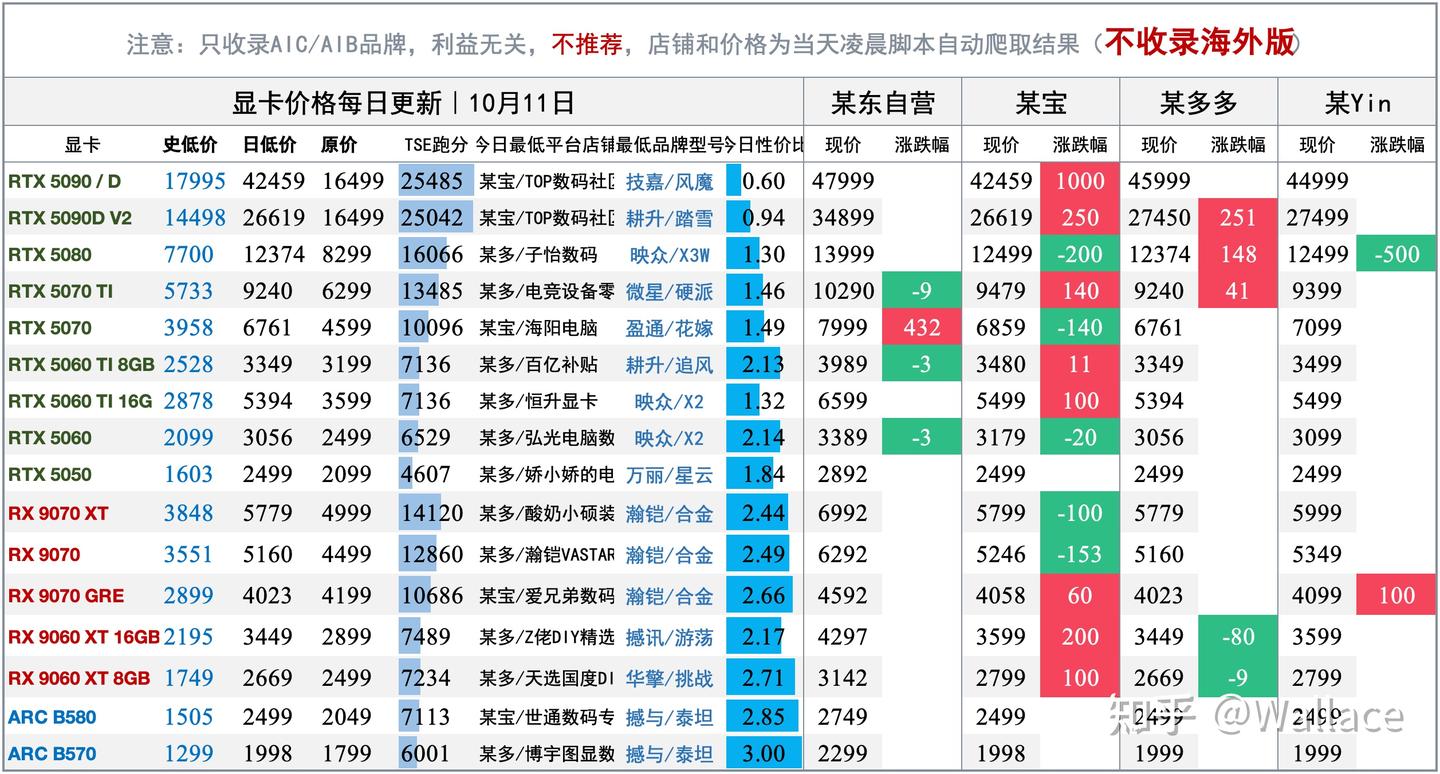Select the RTX 5090D V2 row label

coord(70,218)
